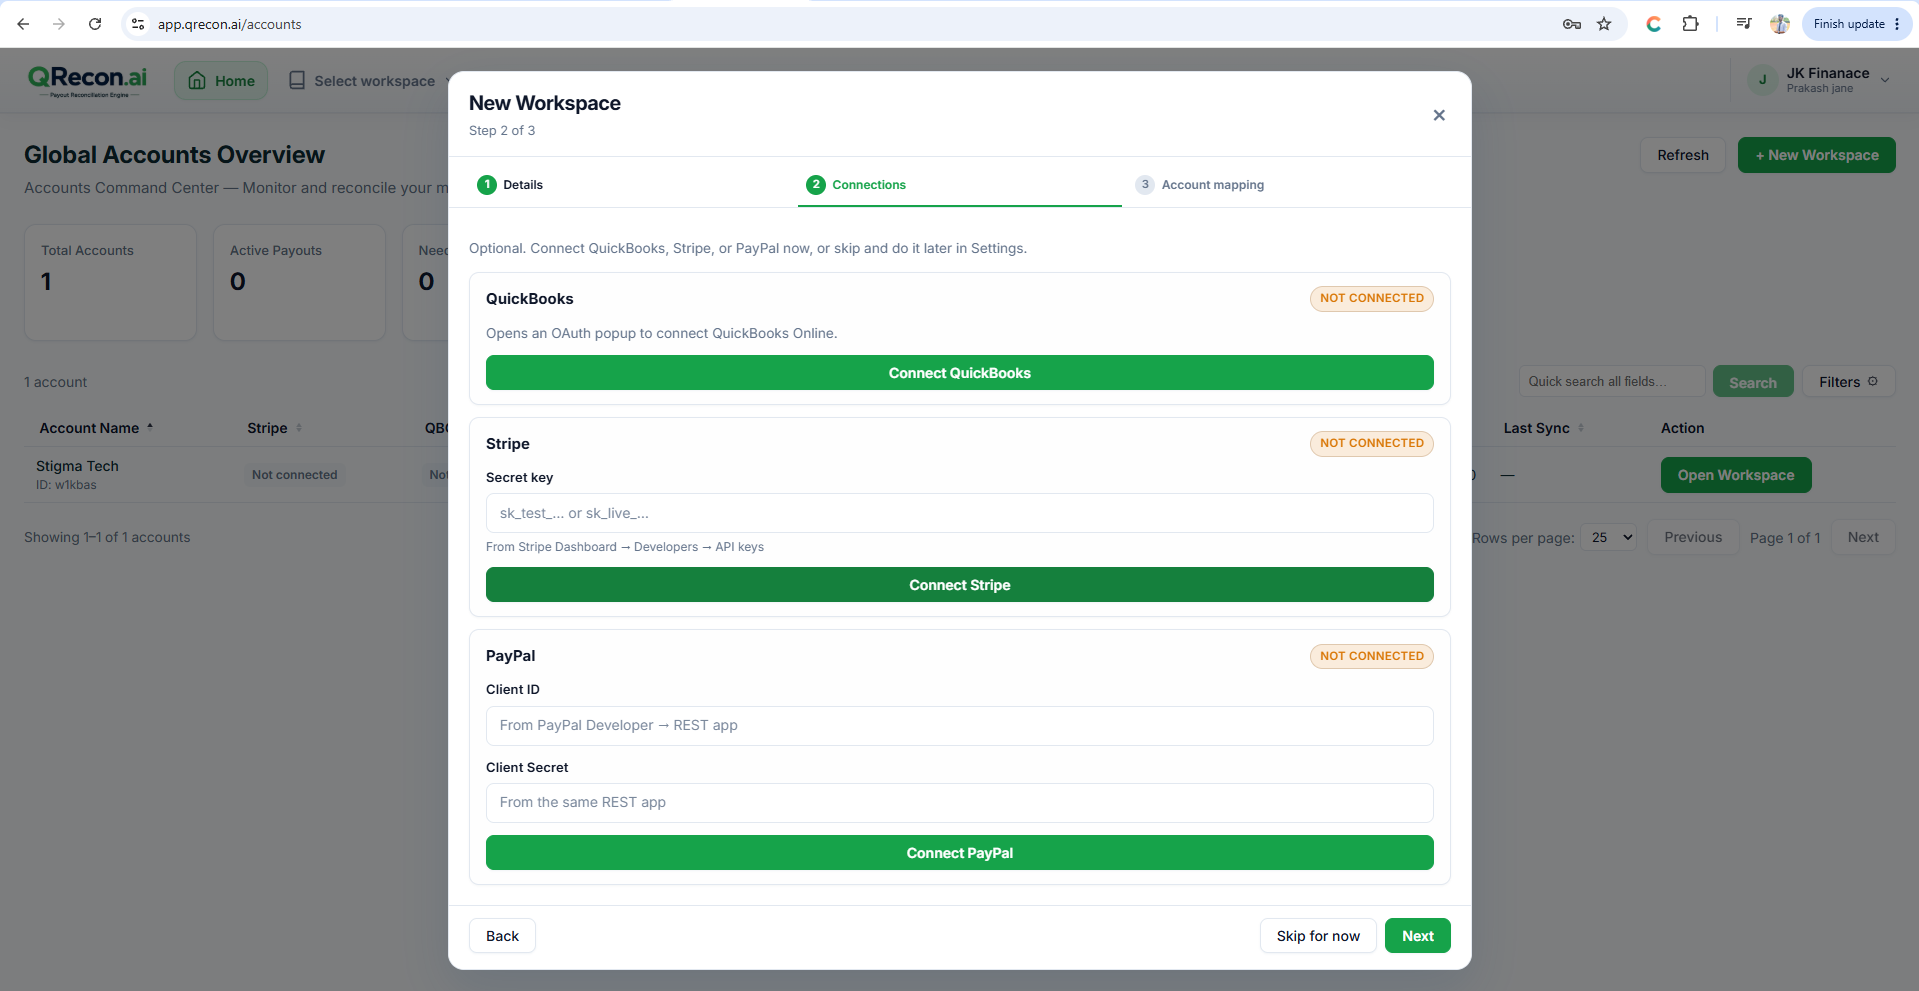Image resolution: width=1919 pixels, height=991 pixels.
Task: Click the Next pagination button in the table footer
Action: tap(1862, 537)
